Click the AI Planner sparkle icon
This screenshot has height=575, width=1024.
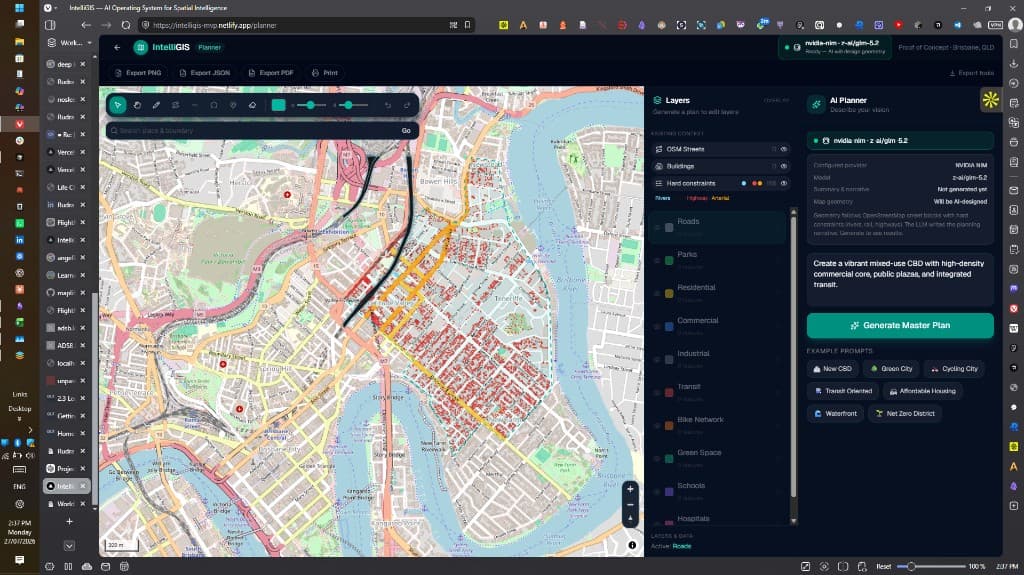(816, 104)
